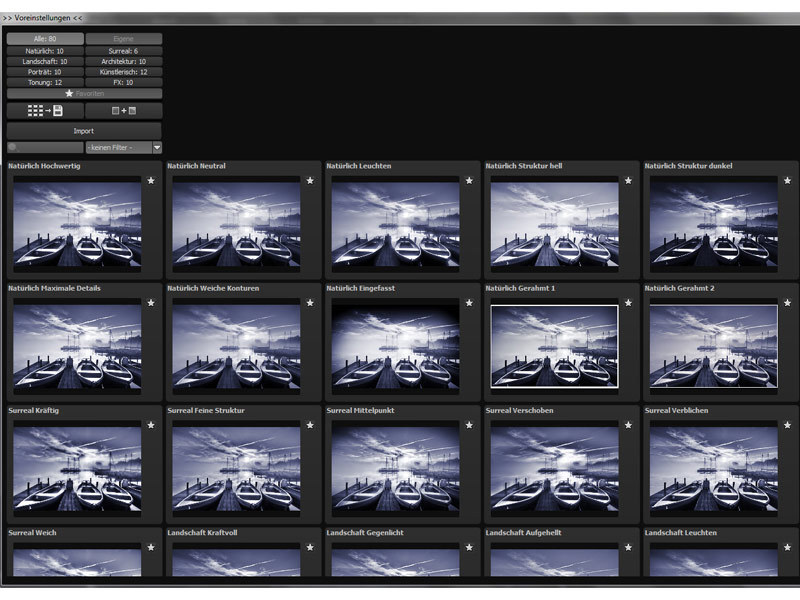Apply the Surreal Mittelpunkt thumbnail
Image resolution: width=800 pixels, height=600 pixels.
(x=395, y=469)
